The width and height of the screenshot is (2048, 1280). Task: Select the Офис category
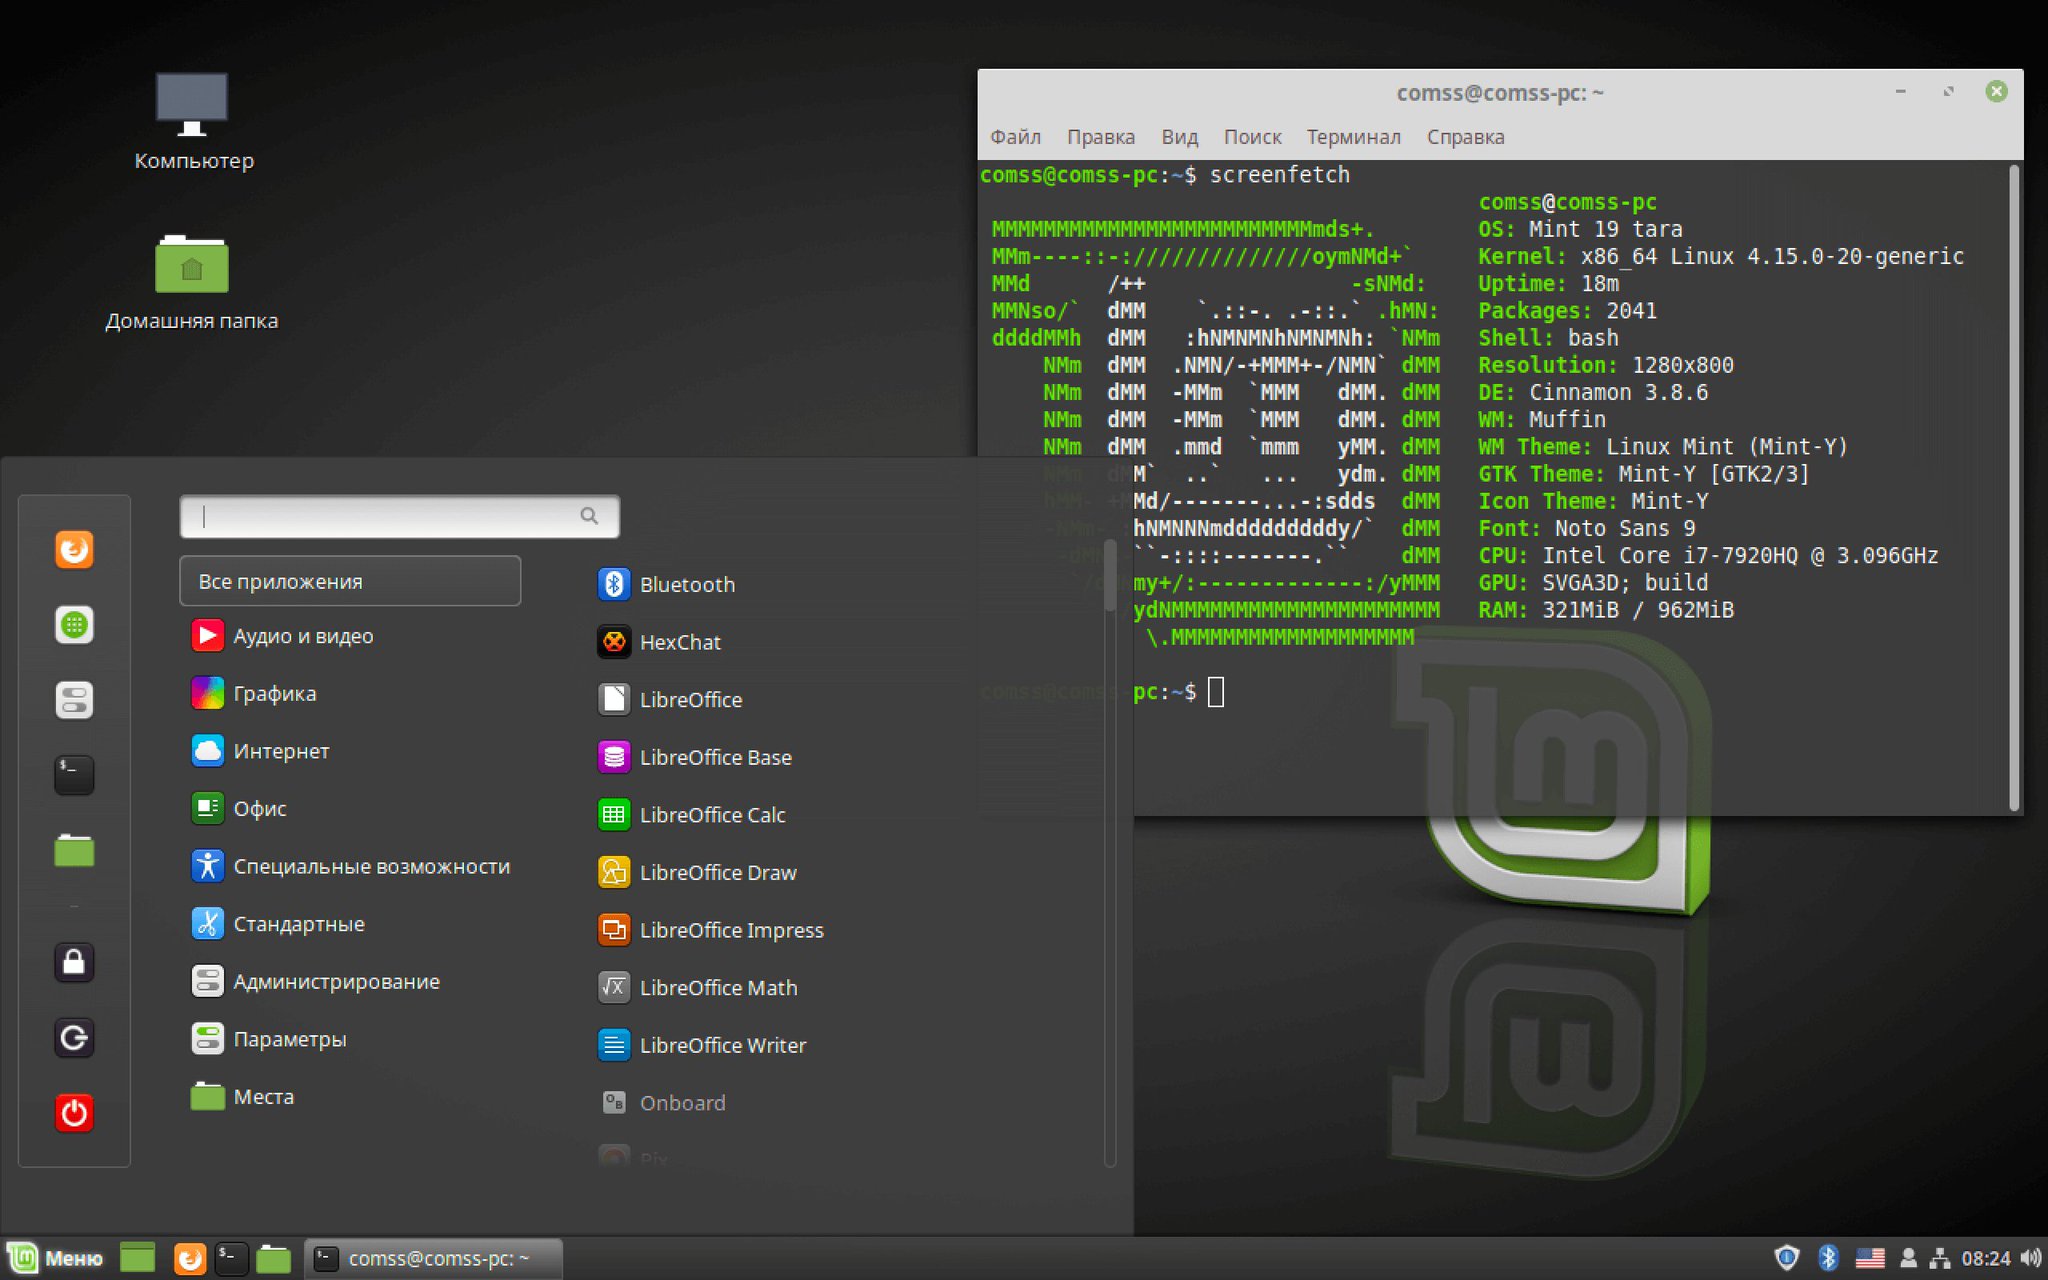pos(239,808)
